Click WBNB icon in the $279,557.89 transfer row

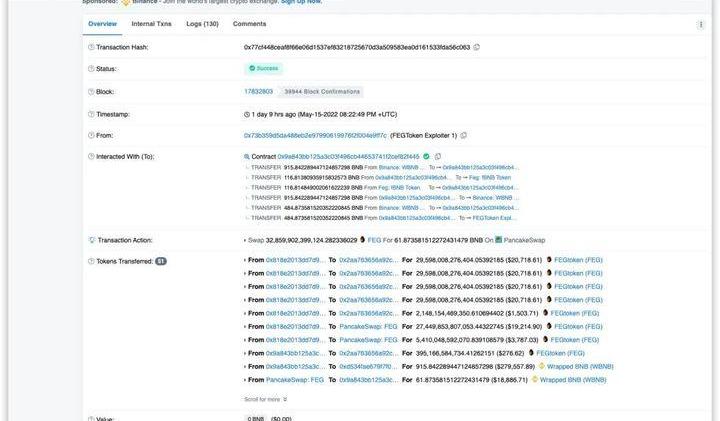[541, 366]
